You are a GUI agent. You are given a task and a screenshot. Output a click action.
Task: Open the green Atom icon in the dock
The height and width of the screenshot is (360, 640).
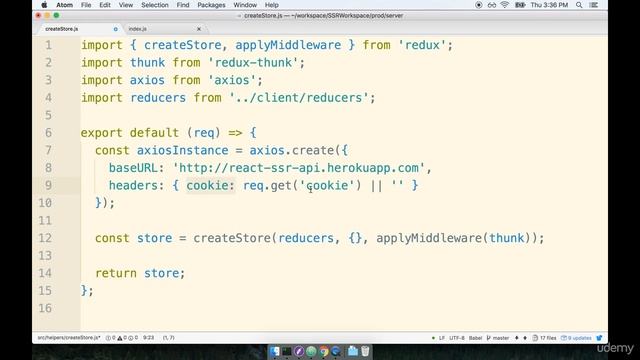pos(311,351)
